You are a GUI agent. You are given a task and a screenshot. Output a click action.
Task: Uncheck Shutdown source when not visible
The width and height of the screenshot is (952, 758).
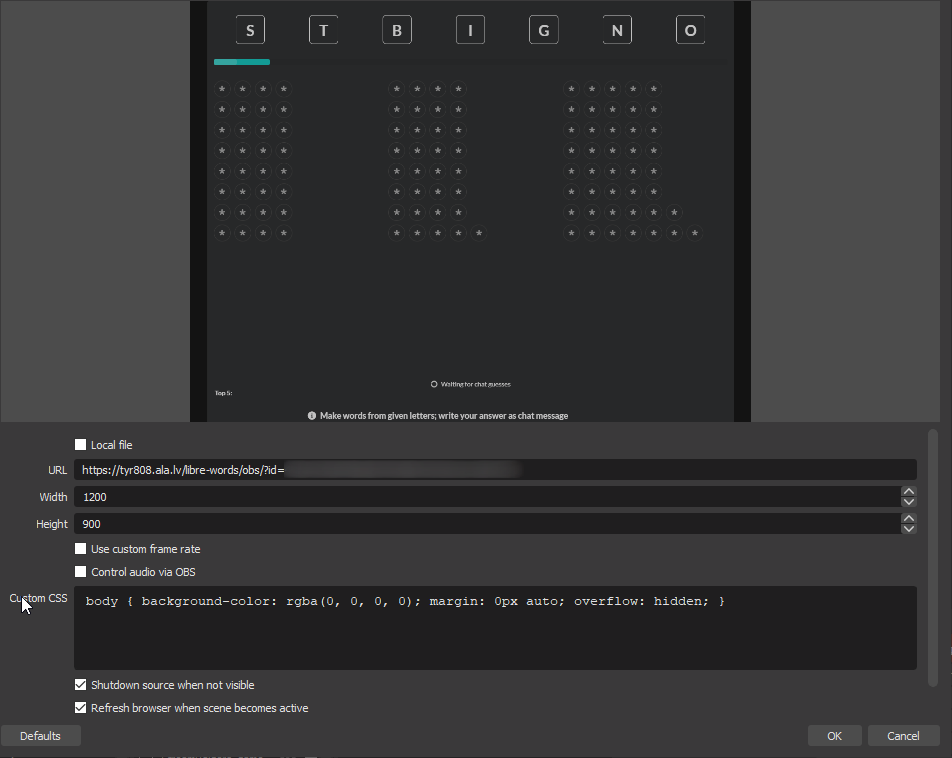pos(81,685)
